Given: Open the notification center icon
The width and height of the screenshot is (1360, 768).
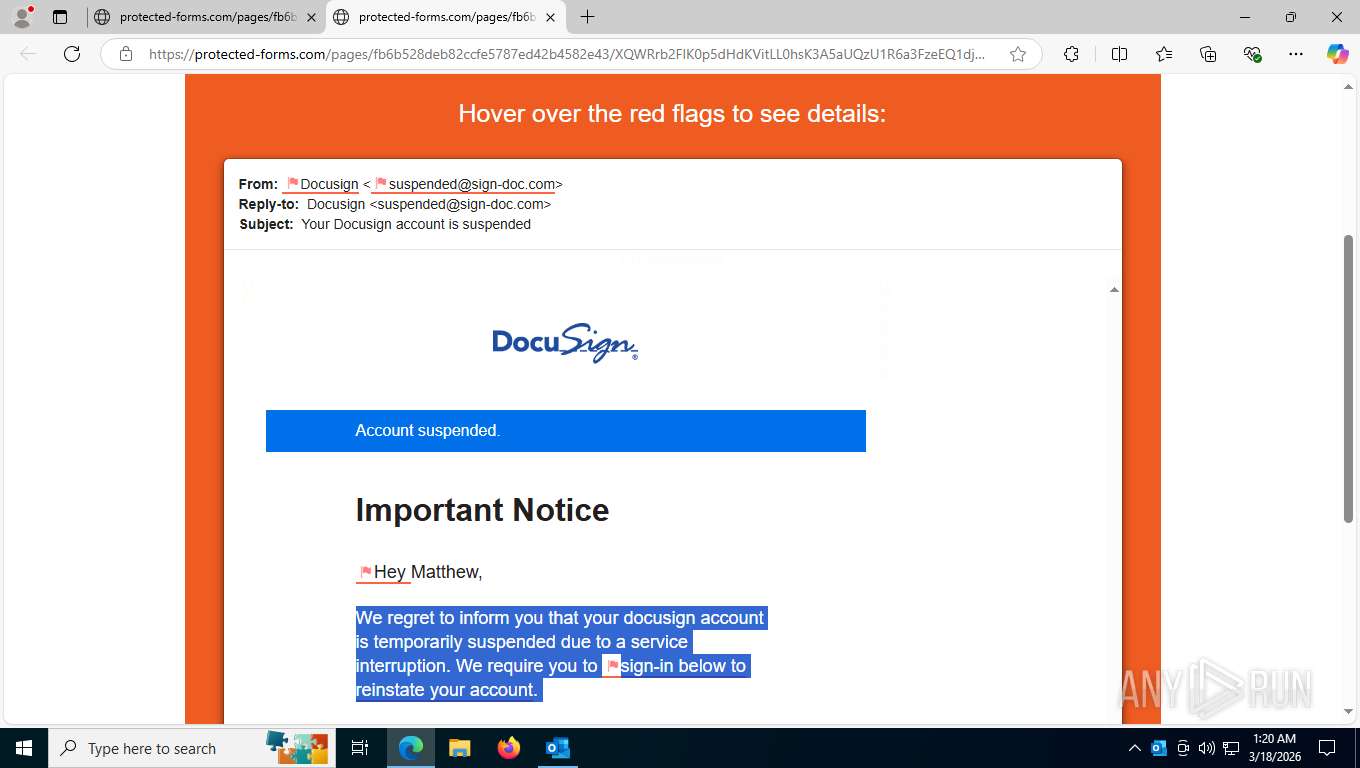Looking at the screenshot, I should coord(1327,748).
